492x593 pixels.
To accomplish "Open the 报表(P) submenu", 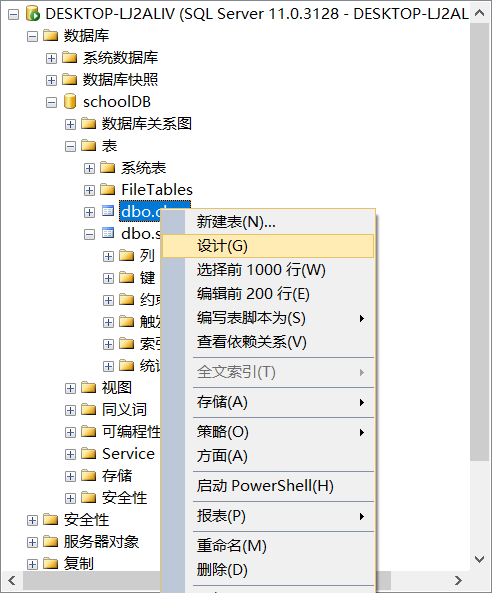I will coord(268,516).
